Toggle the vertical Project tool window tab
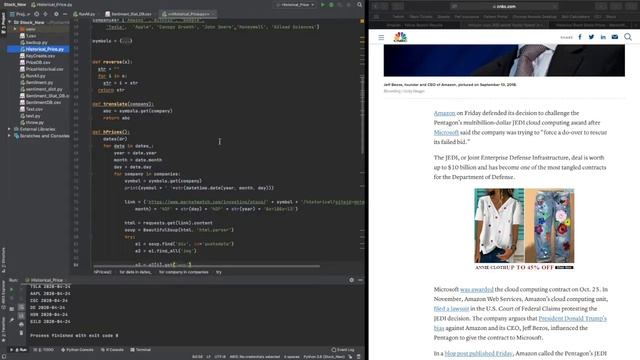 click(x=3, y=22)
